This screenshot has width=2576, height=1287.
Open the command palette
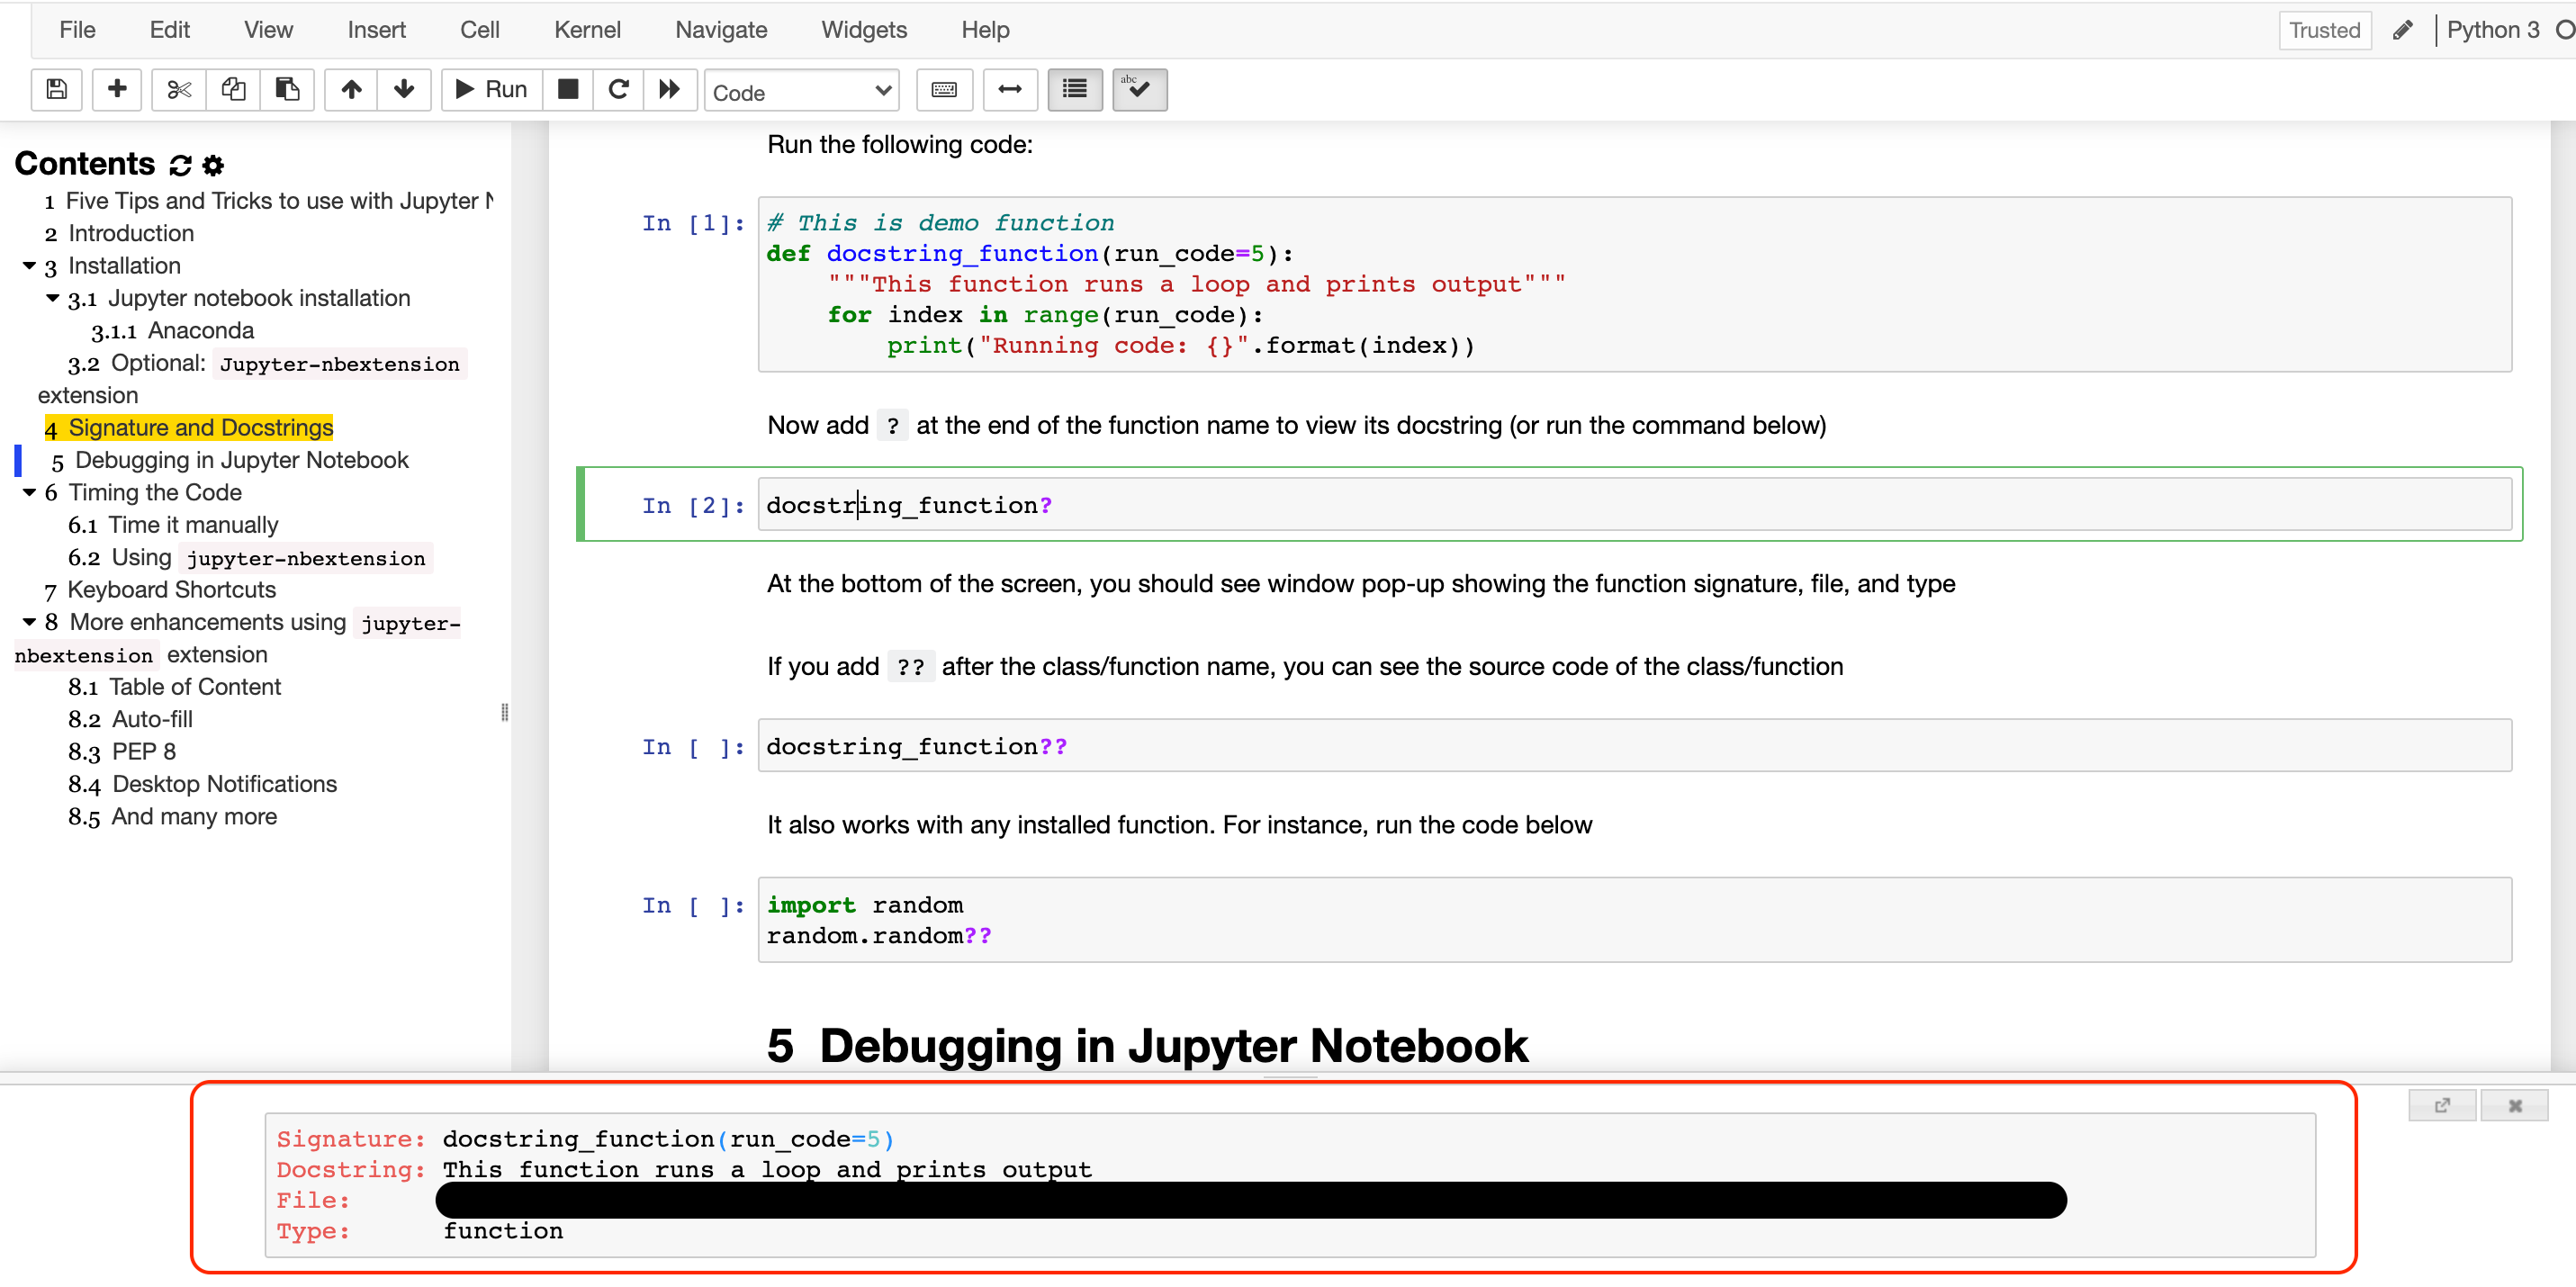[944, 89]
